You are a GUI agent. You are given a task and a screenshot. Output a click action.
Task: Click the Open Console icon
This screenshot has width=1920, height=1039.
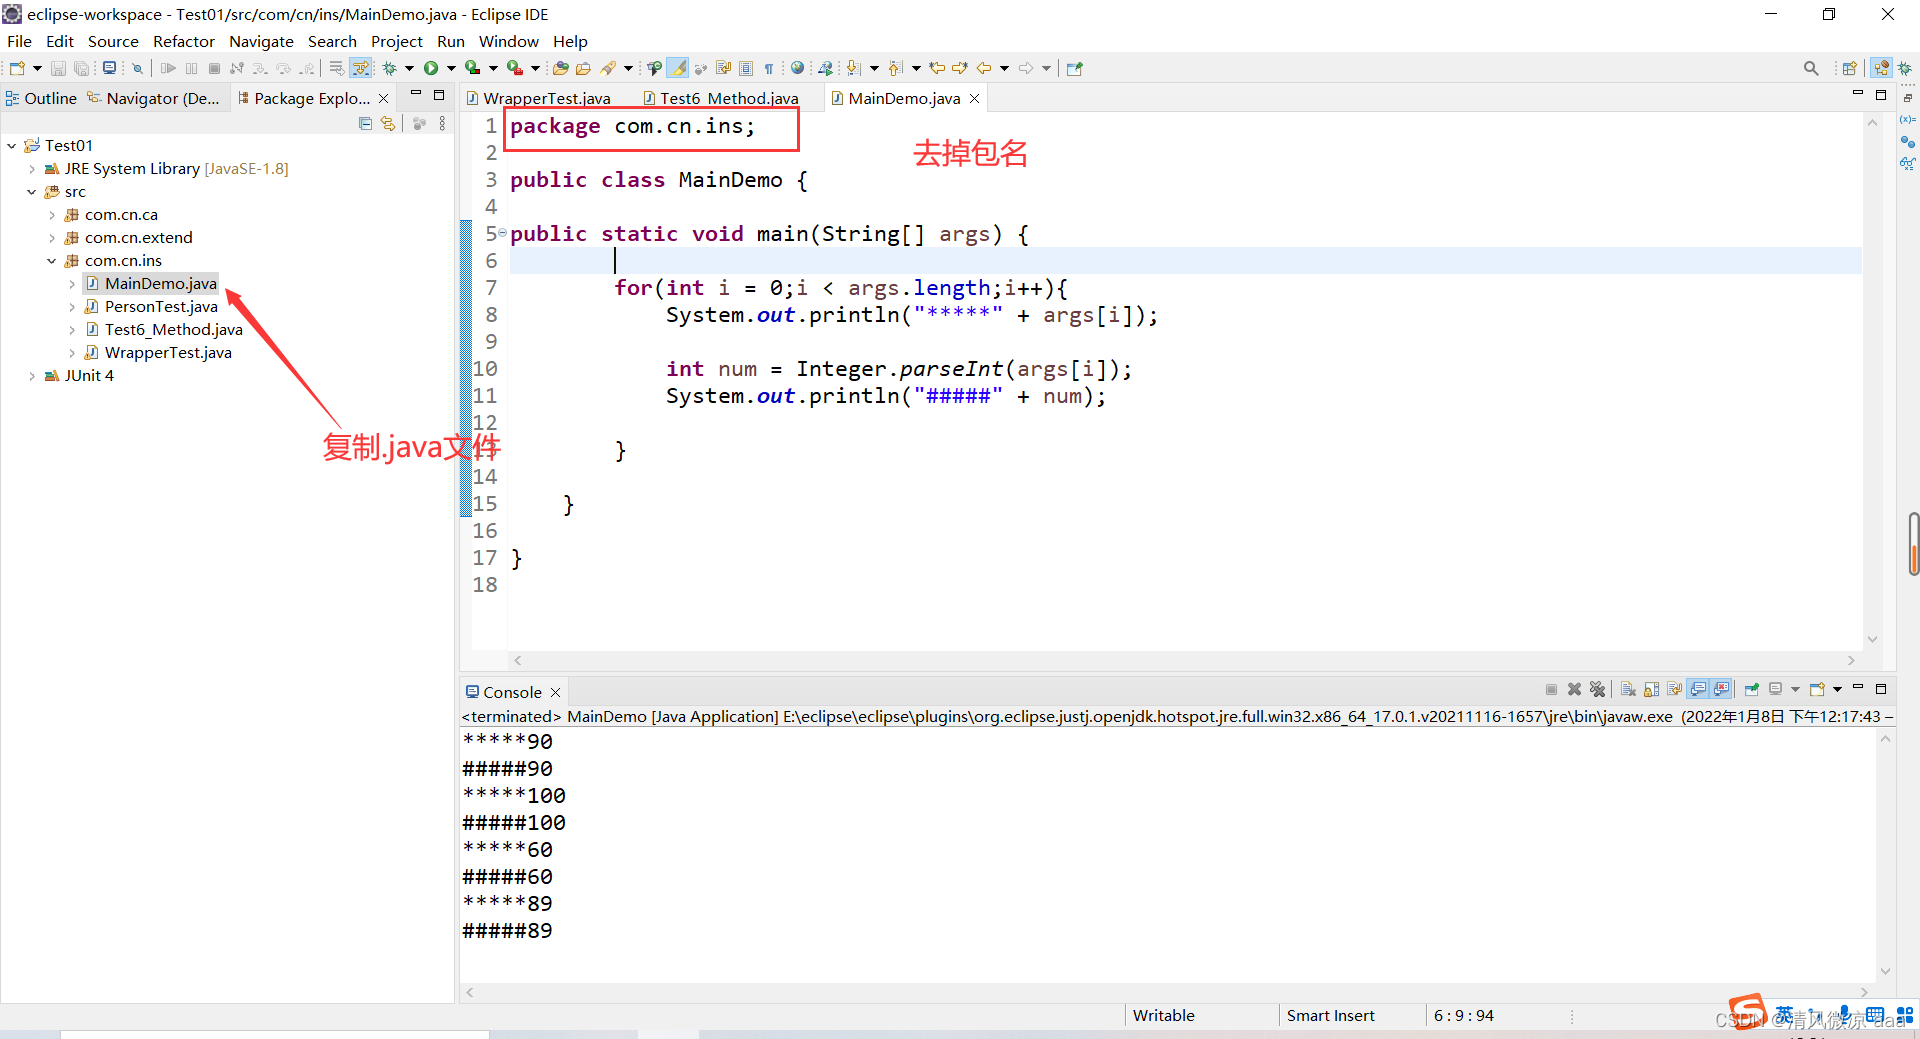[x=1818, y=689]
